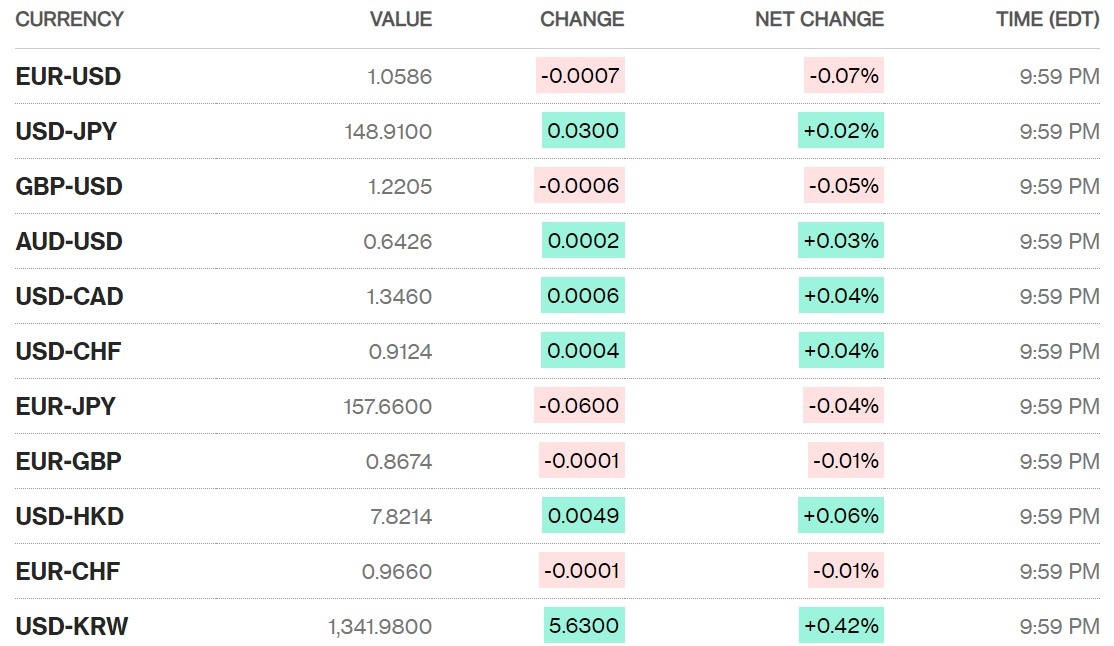This screenshot has width=1114, height=646.
Task: Select the USD-KRW currency link
Action: pos(72,626)
